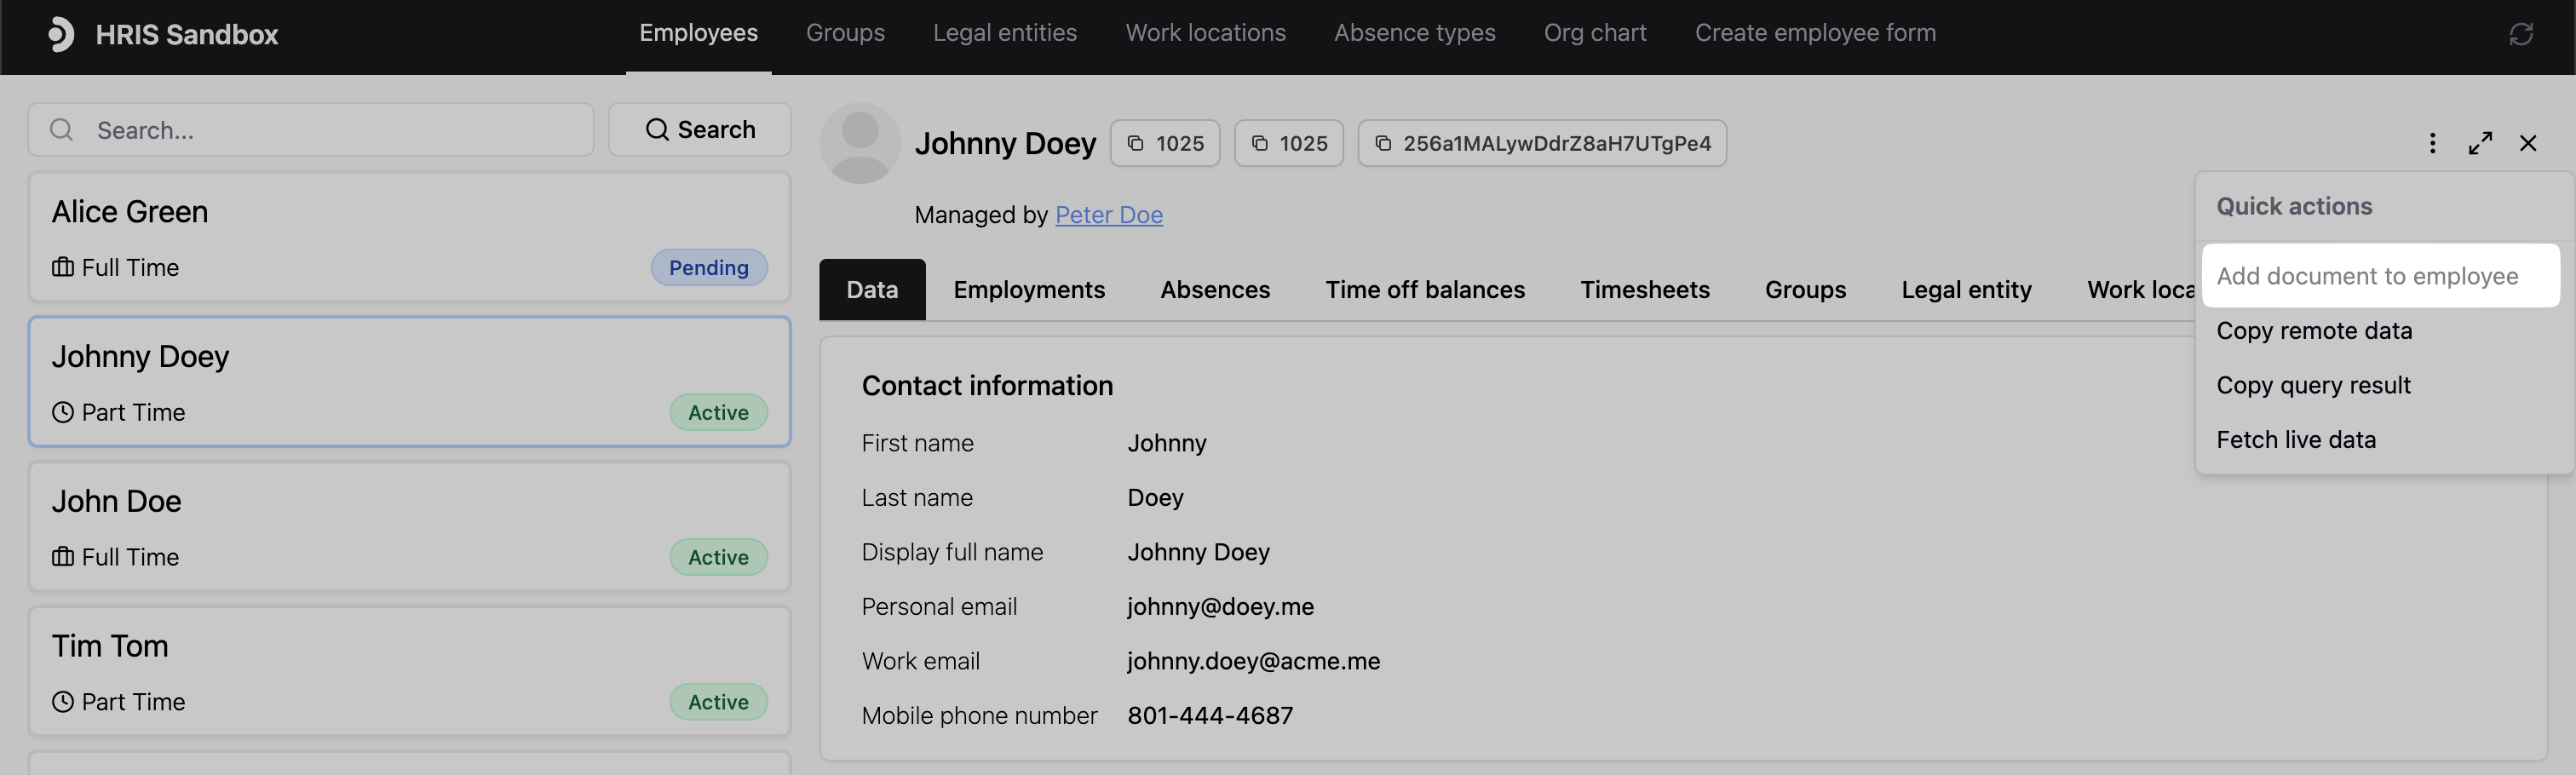Open the Absence types page
The height and width of the screenshot is (775, 2576).
click(1414, 33)
